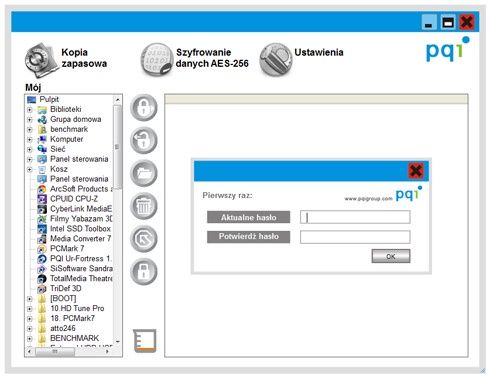
Task: Expand the Komputer tree node
Action: [x=30, y=139]
